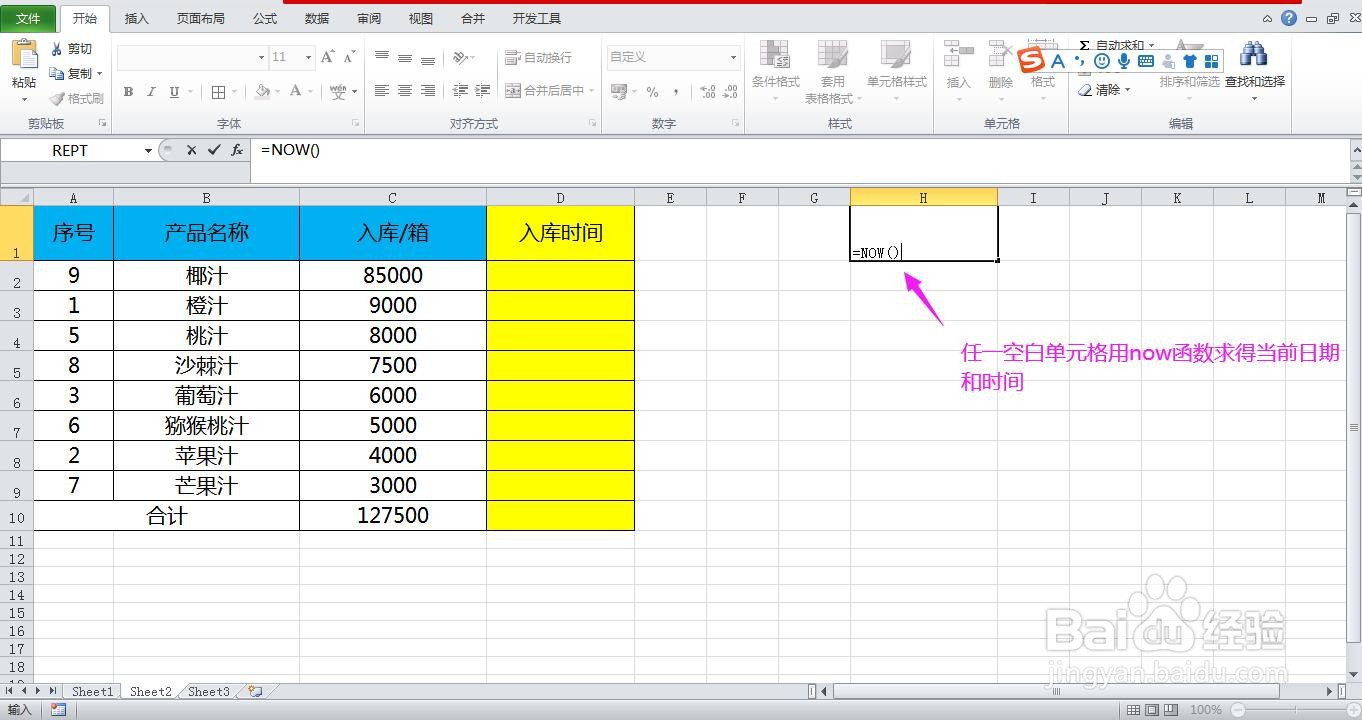Click the Excel Help question mark
The image size is (1362, 720).
(x=1289, y=18)
